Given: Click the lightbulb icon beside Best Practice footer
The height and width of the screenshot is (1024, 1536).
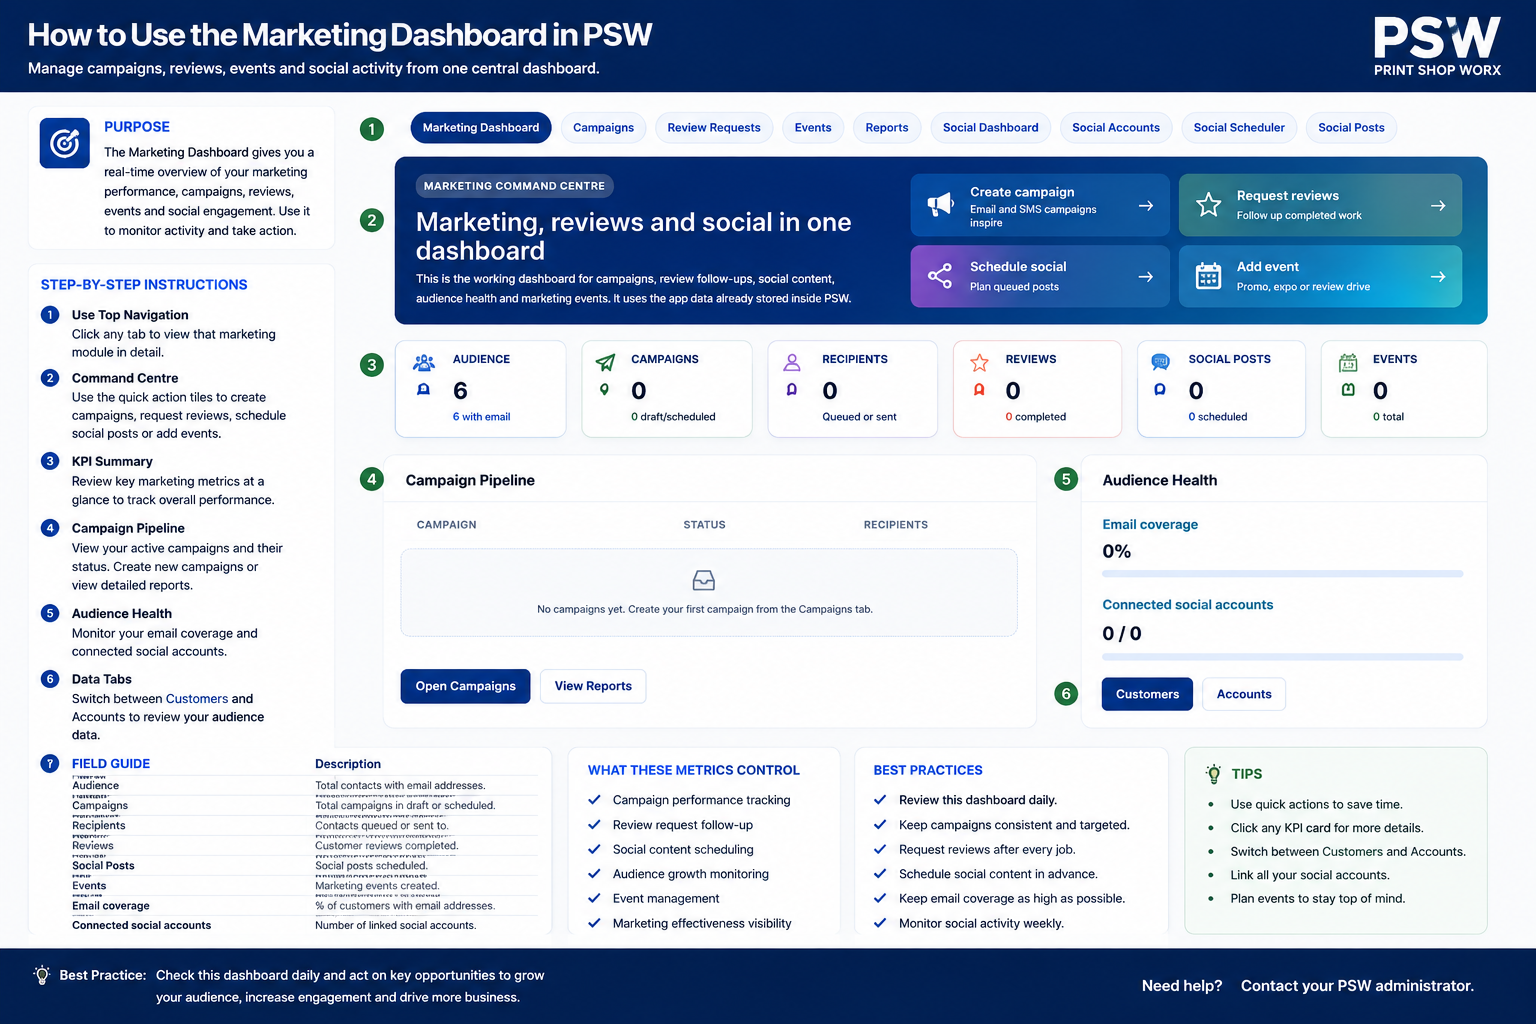Looking at the screenshot, I should coord(42,975).
